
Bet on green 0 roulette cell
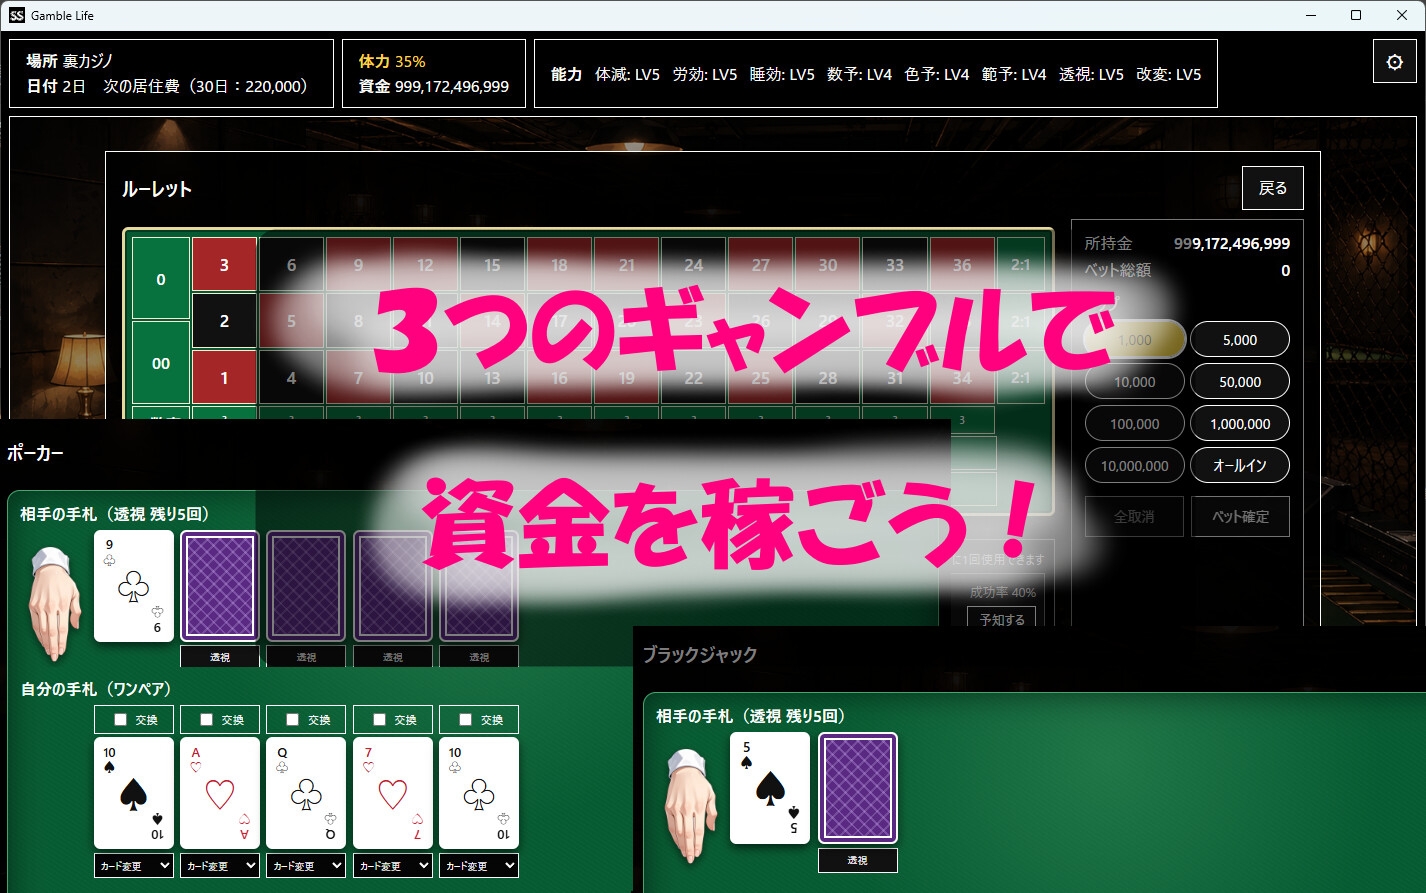pyautogui.click(x=161, y=279)
